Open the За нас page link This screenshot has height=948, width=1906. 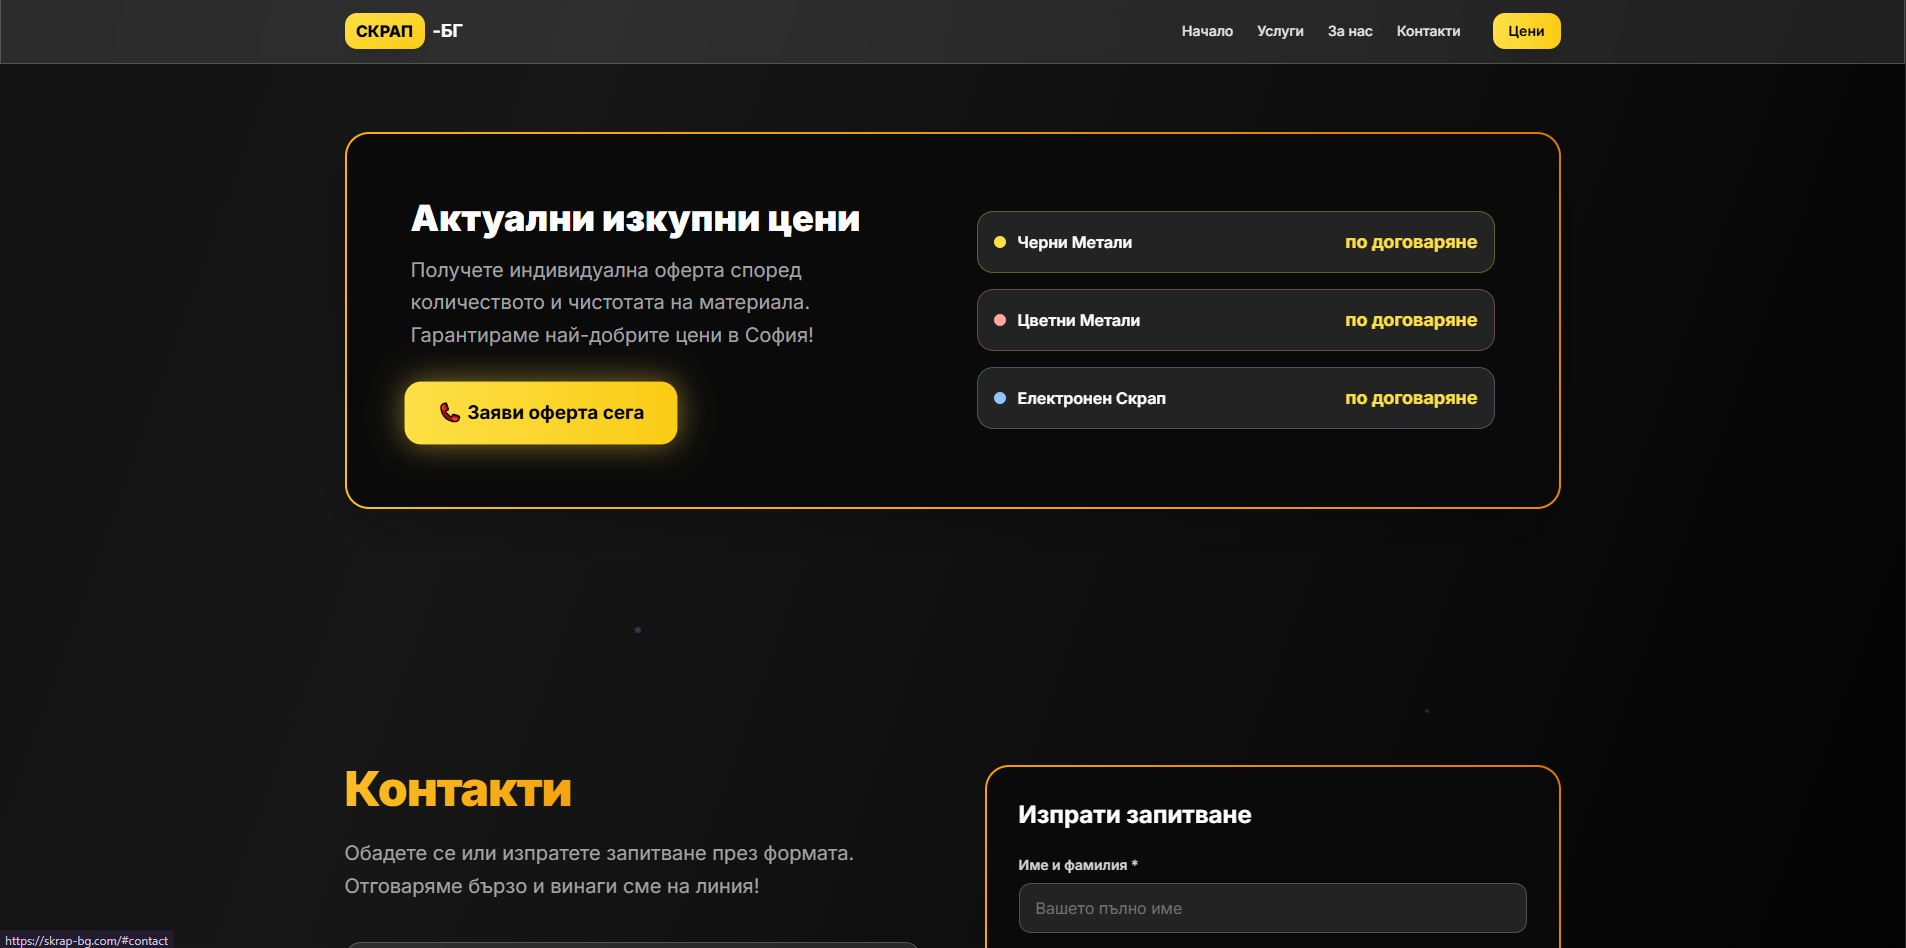(1349, 31)
